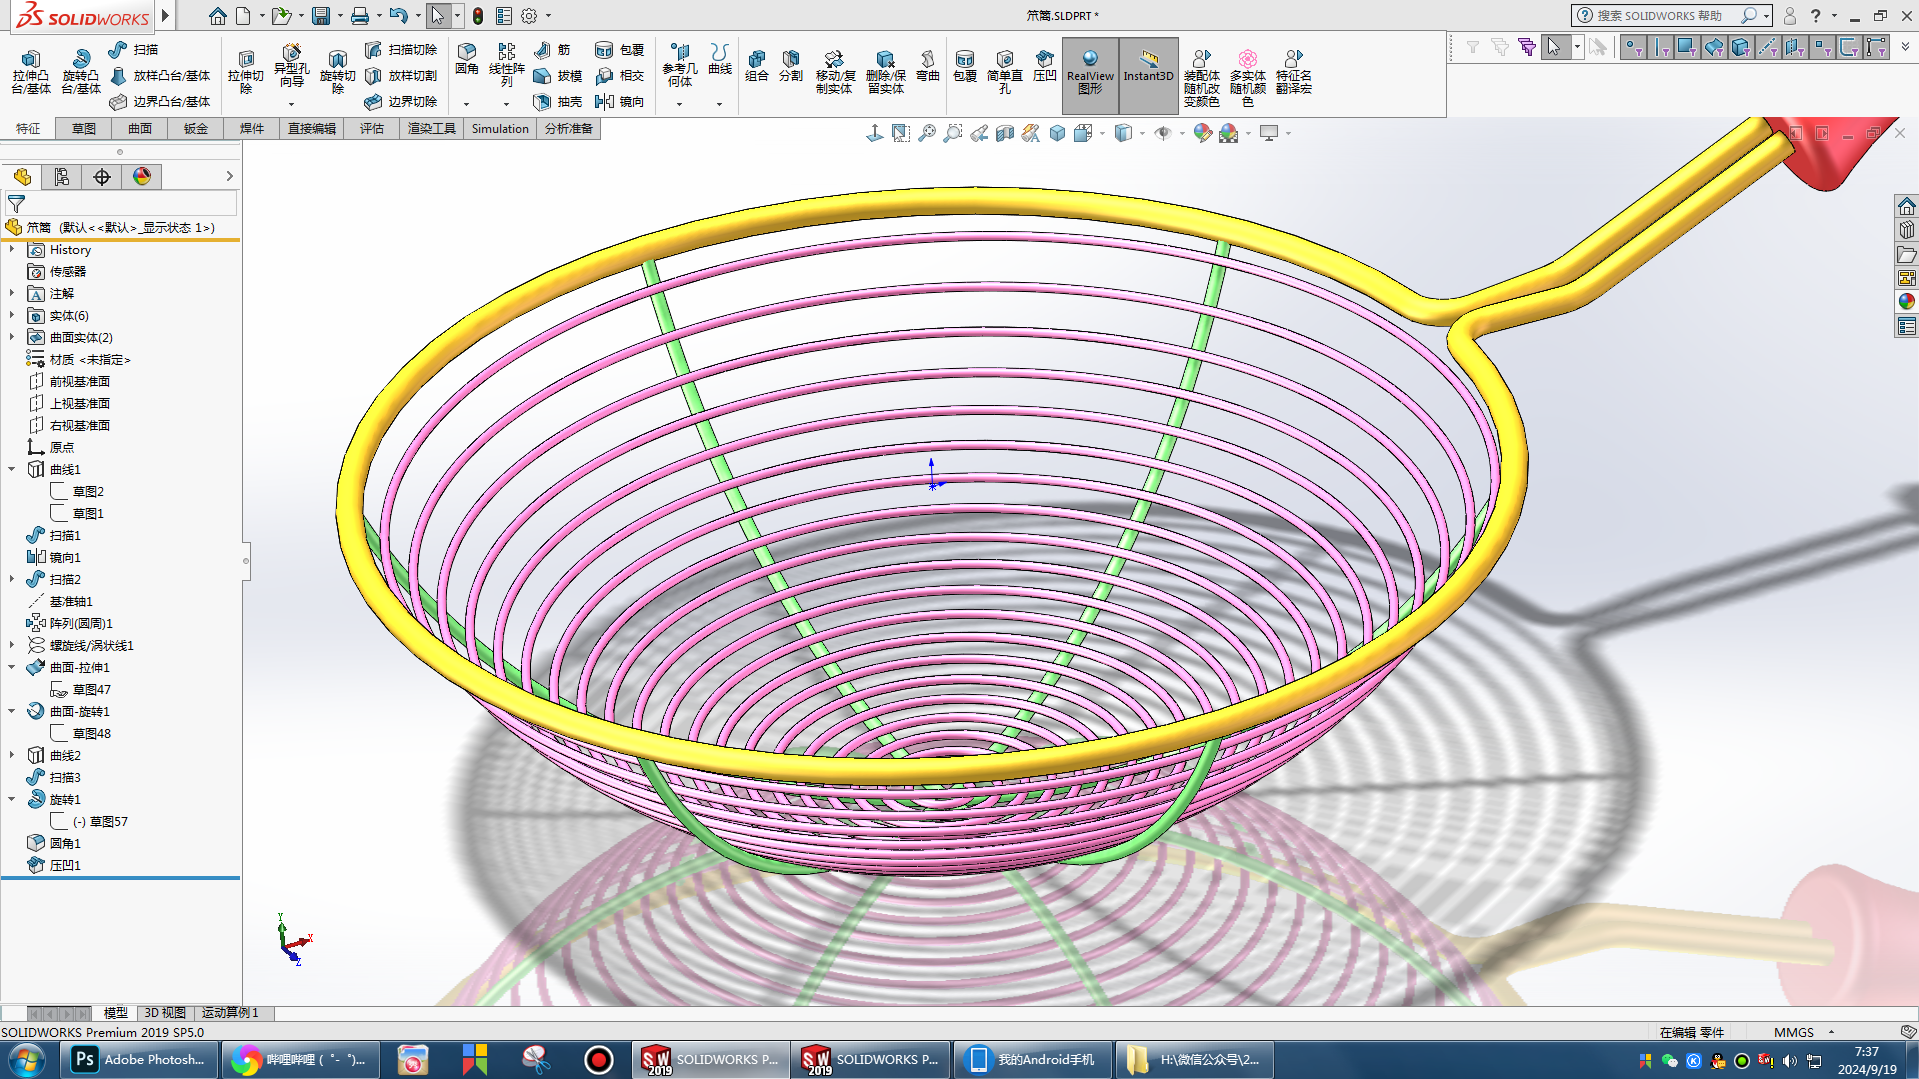
Task: Open the DisplayManager appearance tab
Action: pyautogui.click(x=142, y=177)
